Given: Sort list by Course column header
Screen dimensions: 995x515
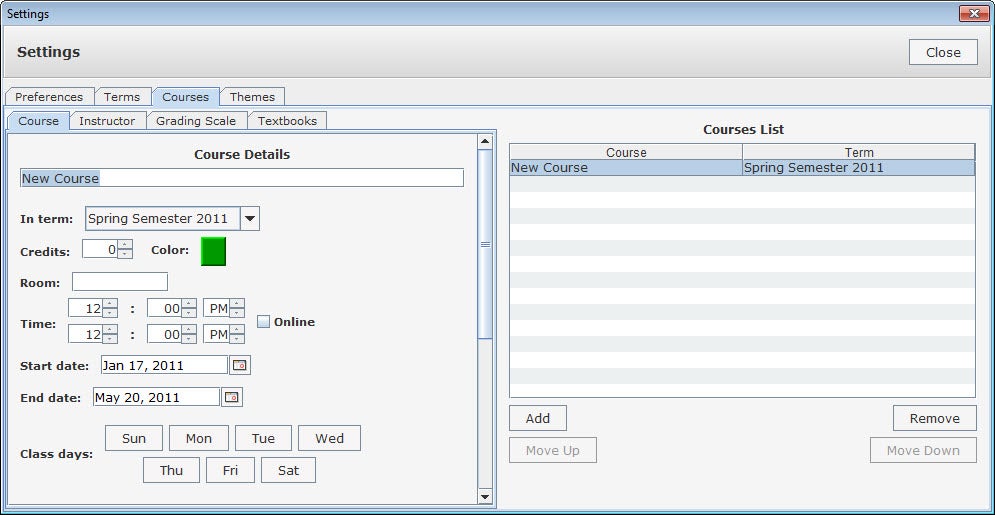Looking at the screenshot, I should click(626, 152).
